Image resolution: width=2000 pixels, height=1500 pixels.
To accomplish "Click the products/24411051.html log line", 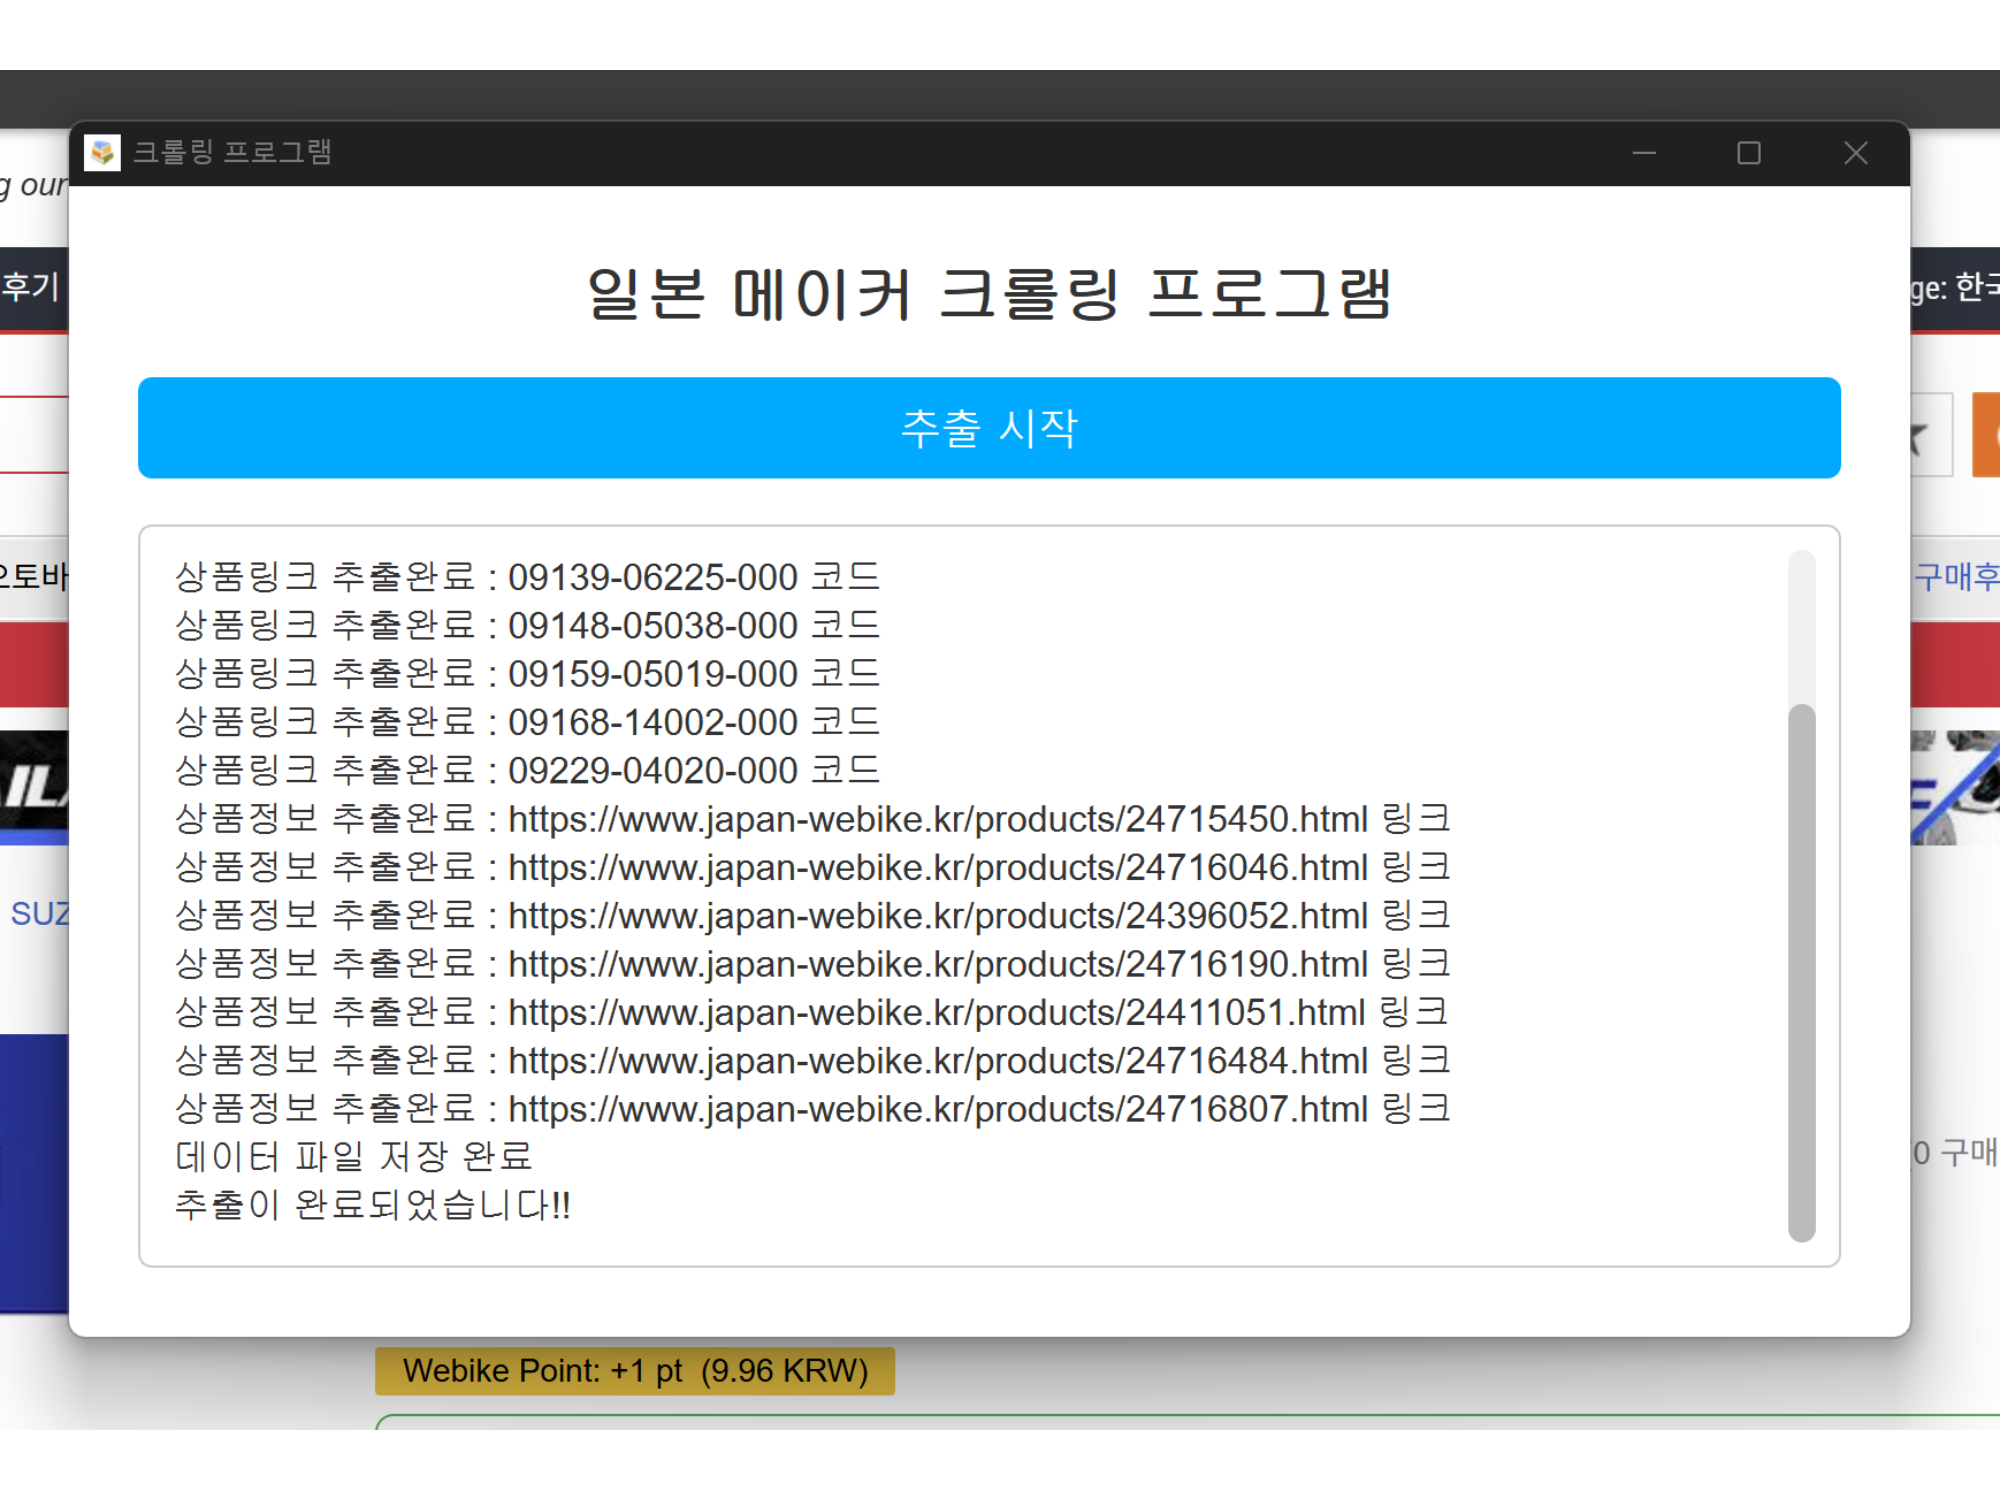I will [x=813, y=1012].
